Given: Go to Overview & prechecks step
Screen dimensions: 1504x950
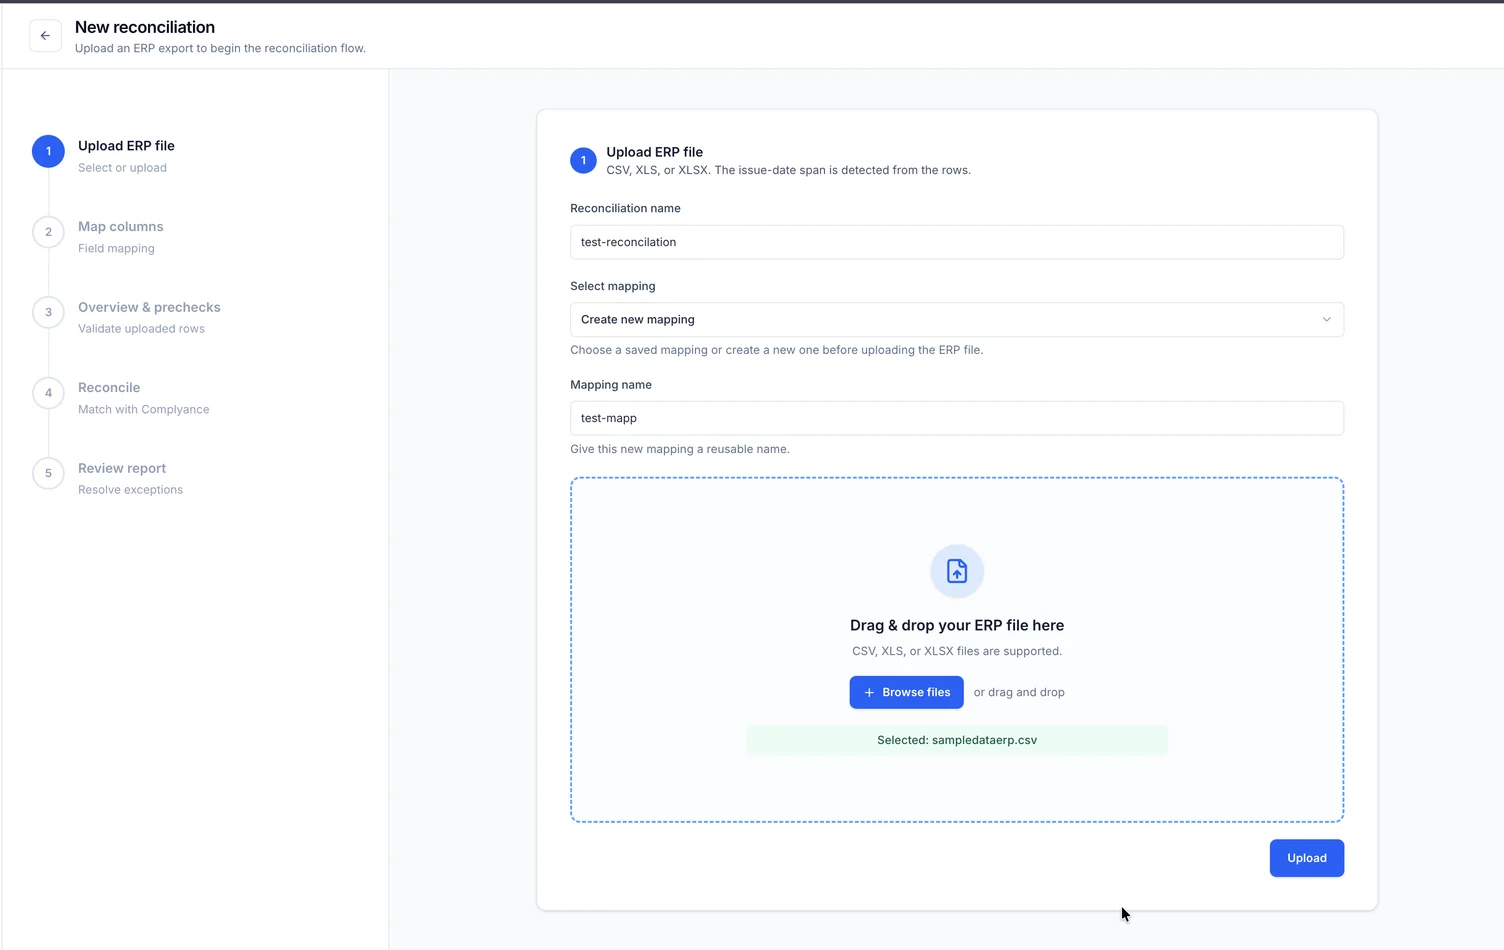Looking at the screenshot, I should [149, 307].
